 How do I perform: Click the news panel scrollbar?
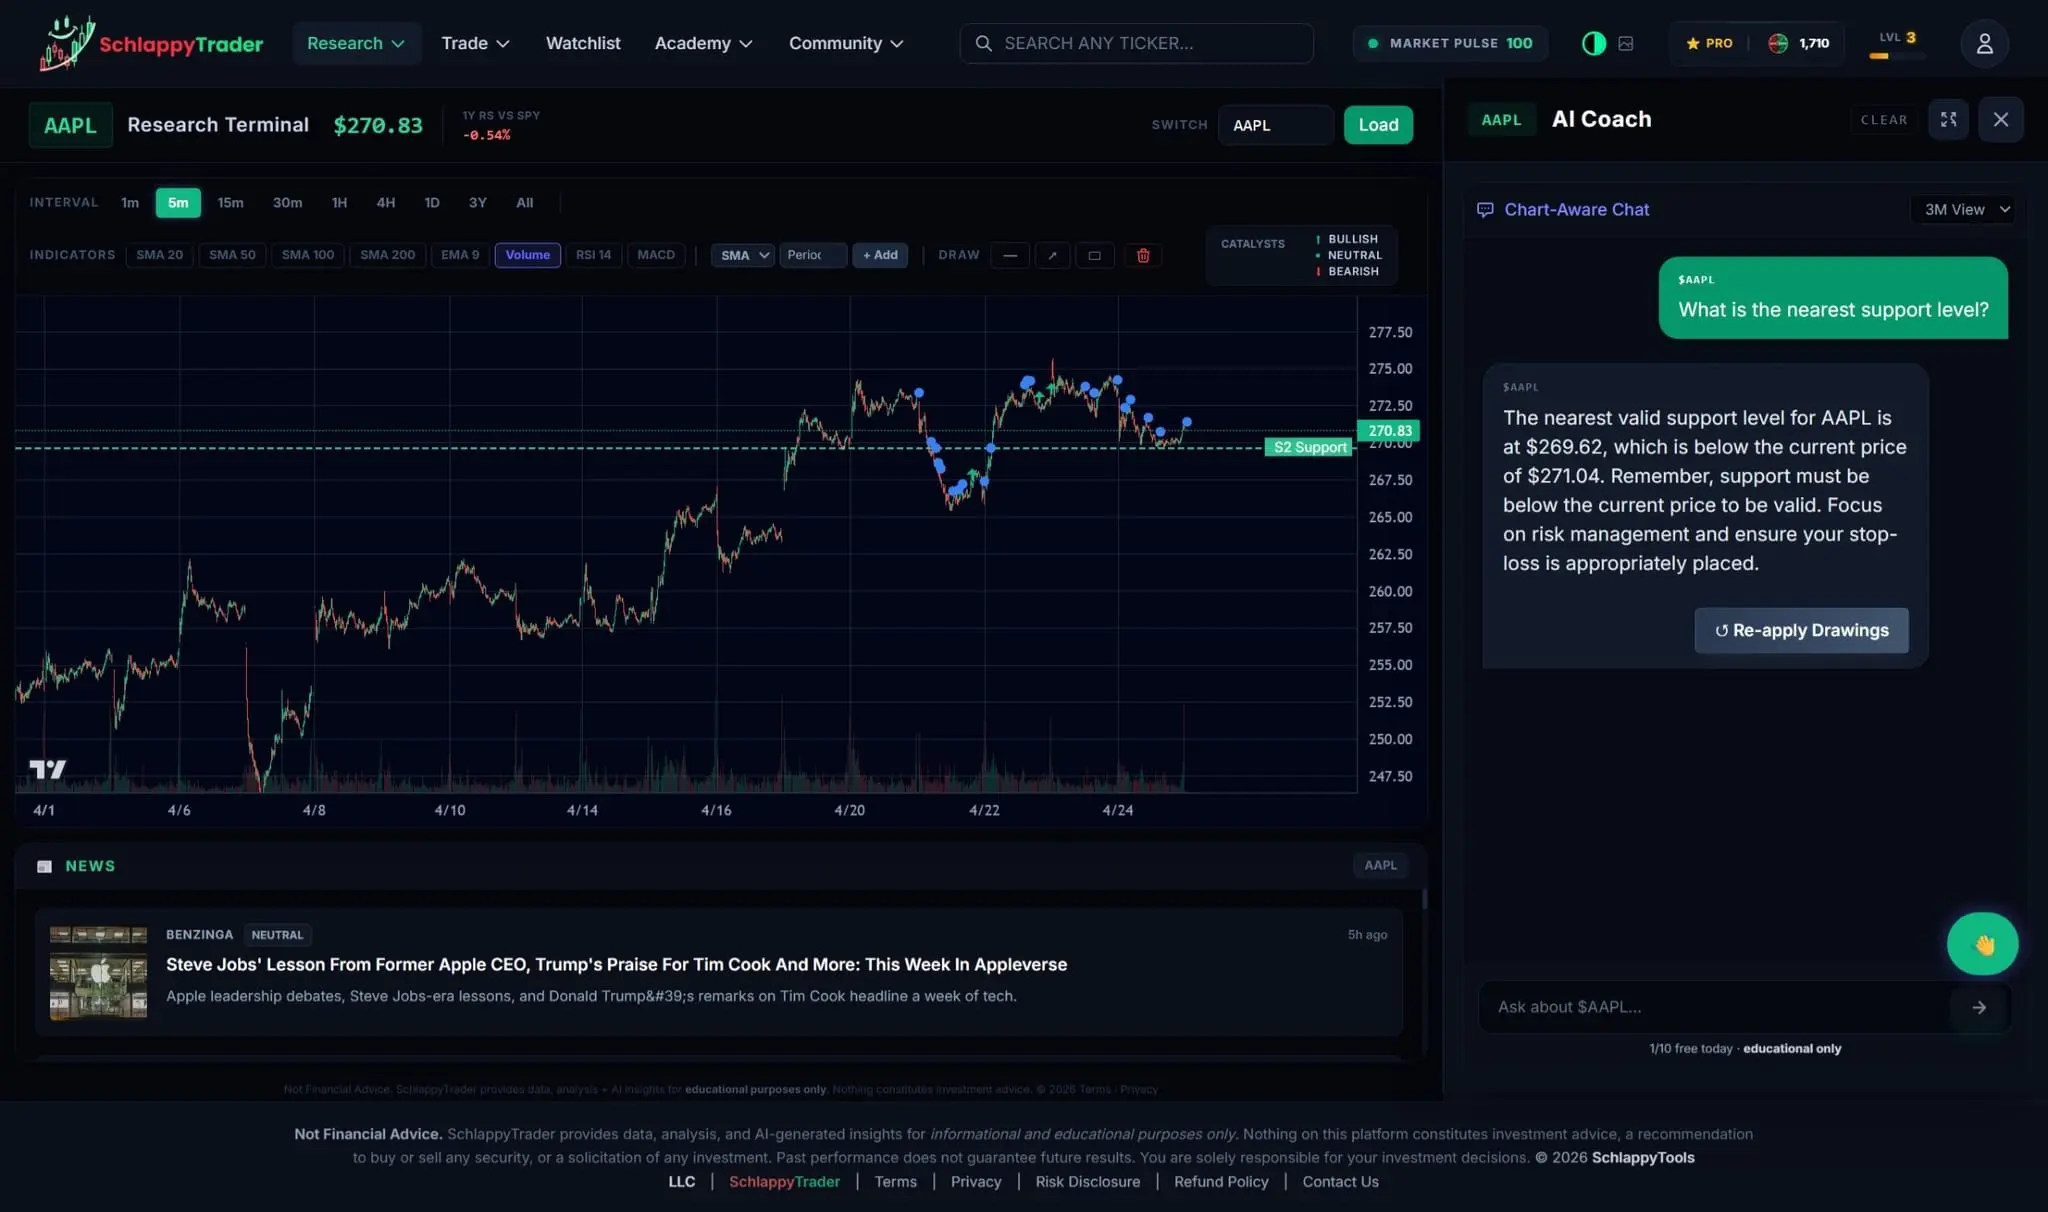[1424, 898]
